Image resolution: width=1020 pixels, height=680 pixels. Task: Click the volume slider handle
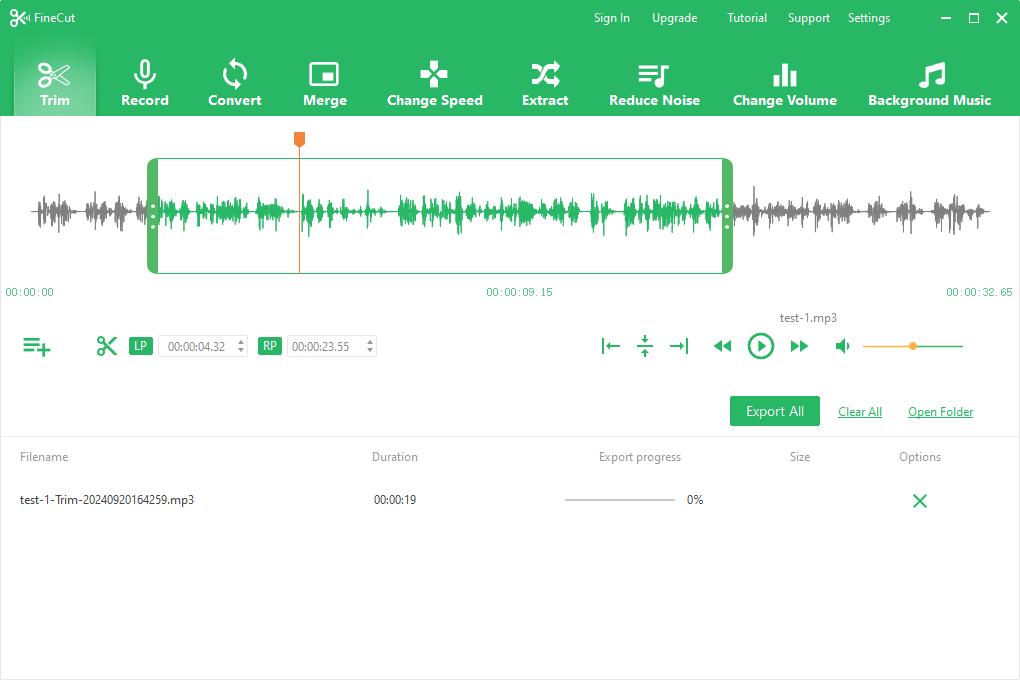pyautogui.click(x=913, y=346)
